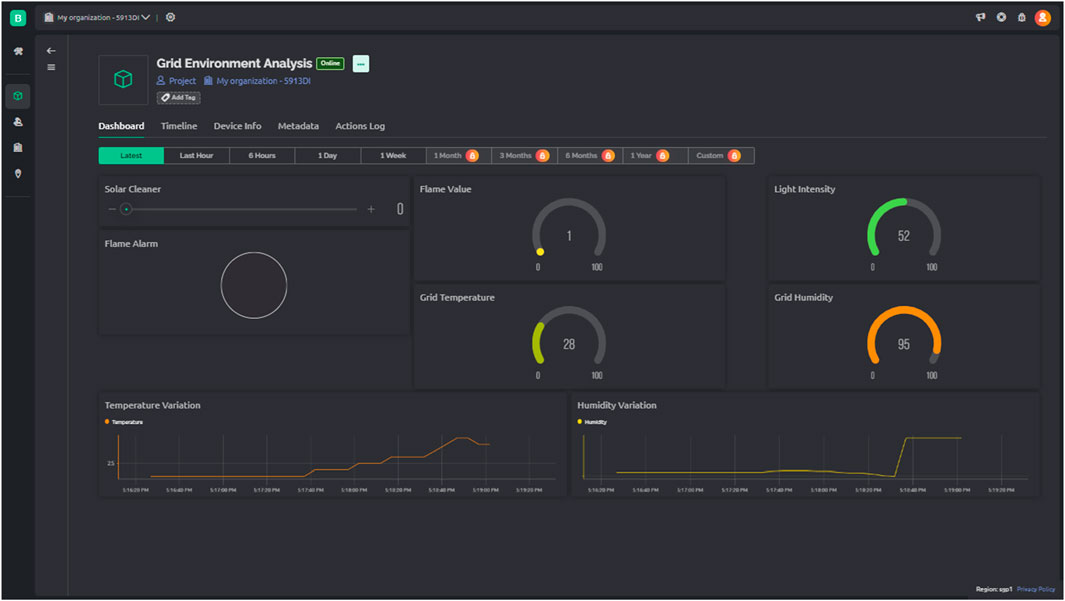Screen dimensions: 1065x601
Task: Toggle the Temperature legend series
Action: pyautogui.click(x=124, y=422)
